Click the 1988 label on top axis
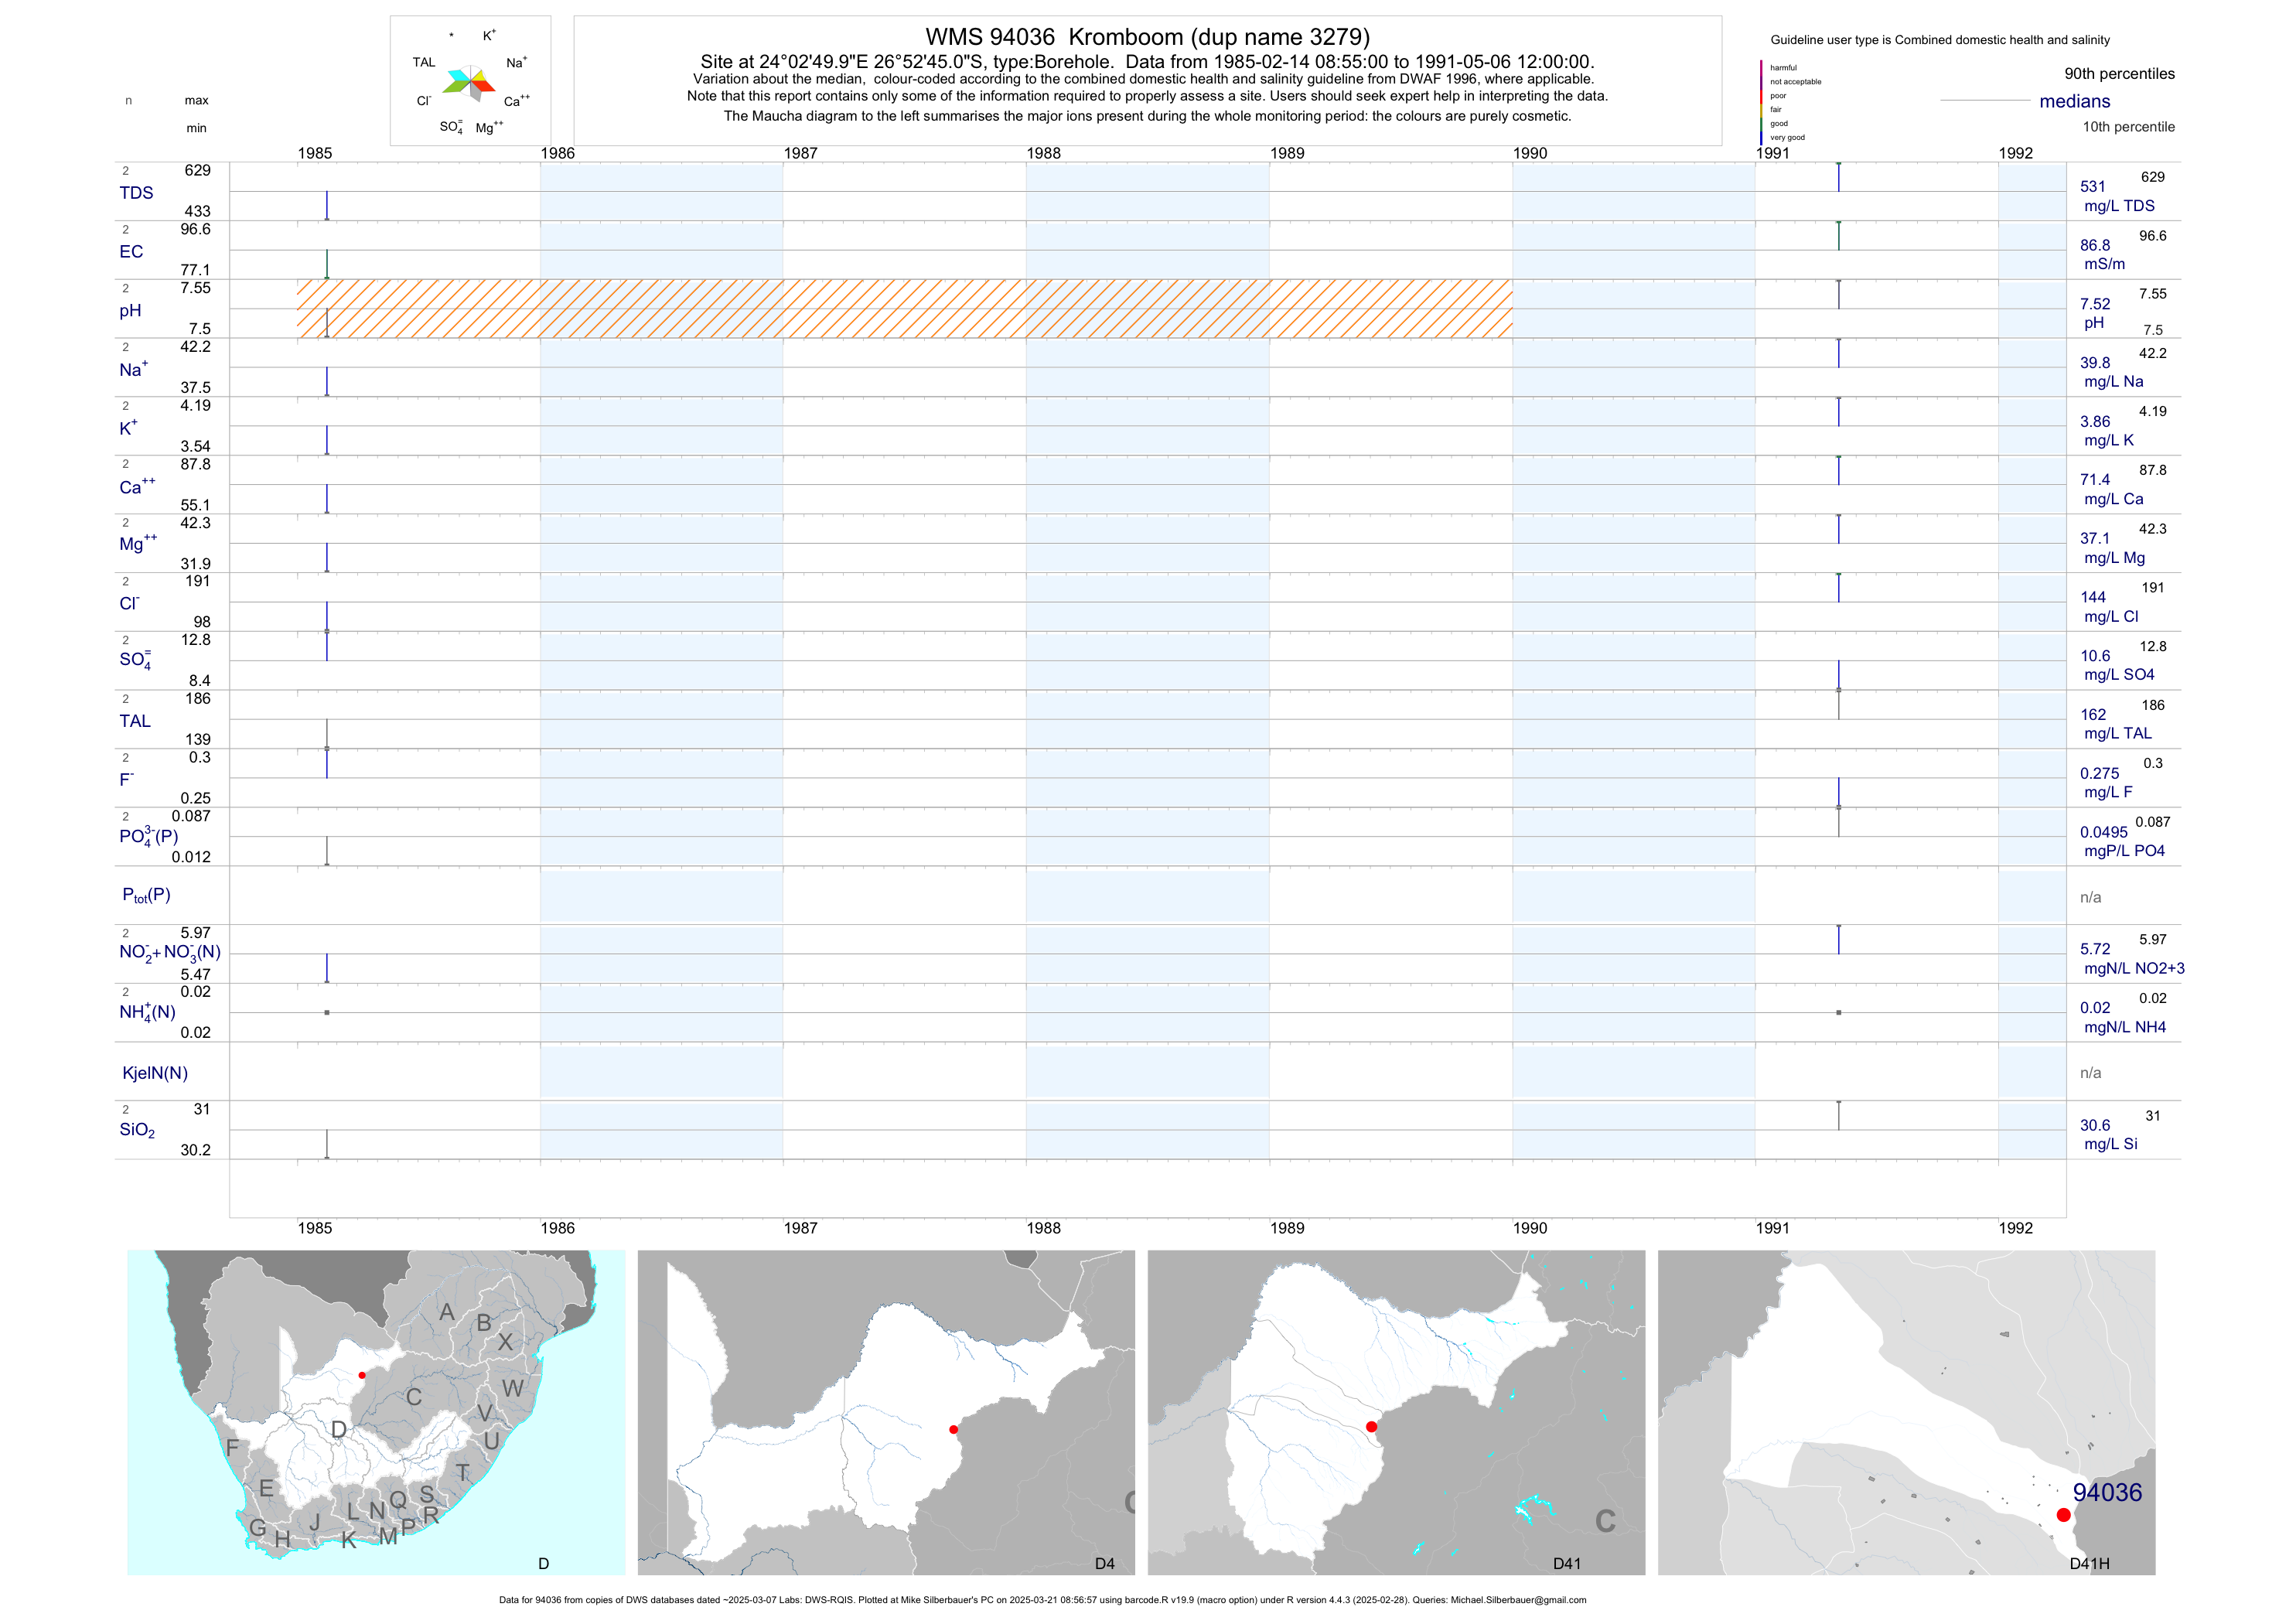The image size is (2296, 1624). coord(1043,153)
